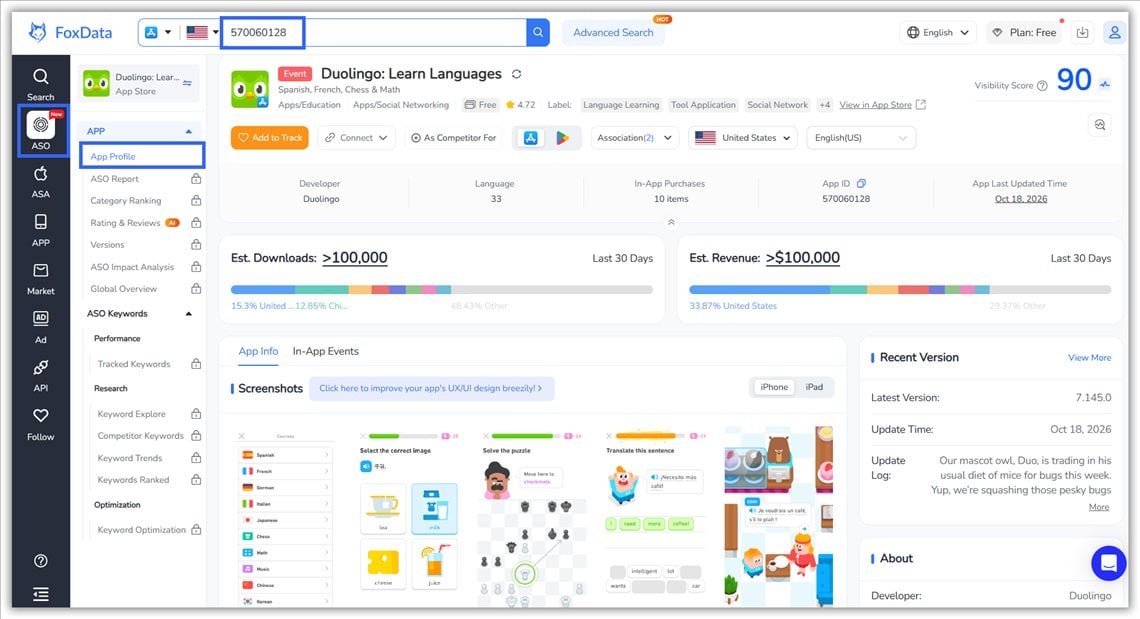The height and width of the screenshot is (619, 1140).
Task: Click the Est. Revenue distribution bar
Action: coord(900,289)
